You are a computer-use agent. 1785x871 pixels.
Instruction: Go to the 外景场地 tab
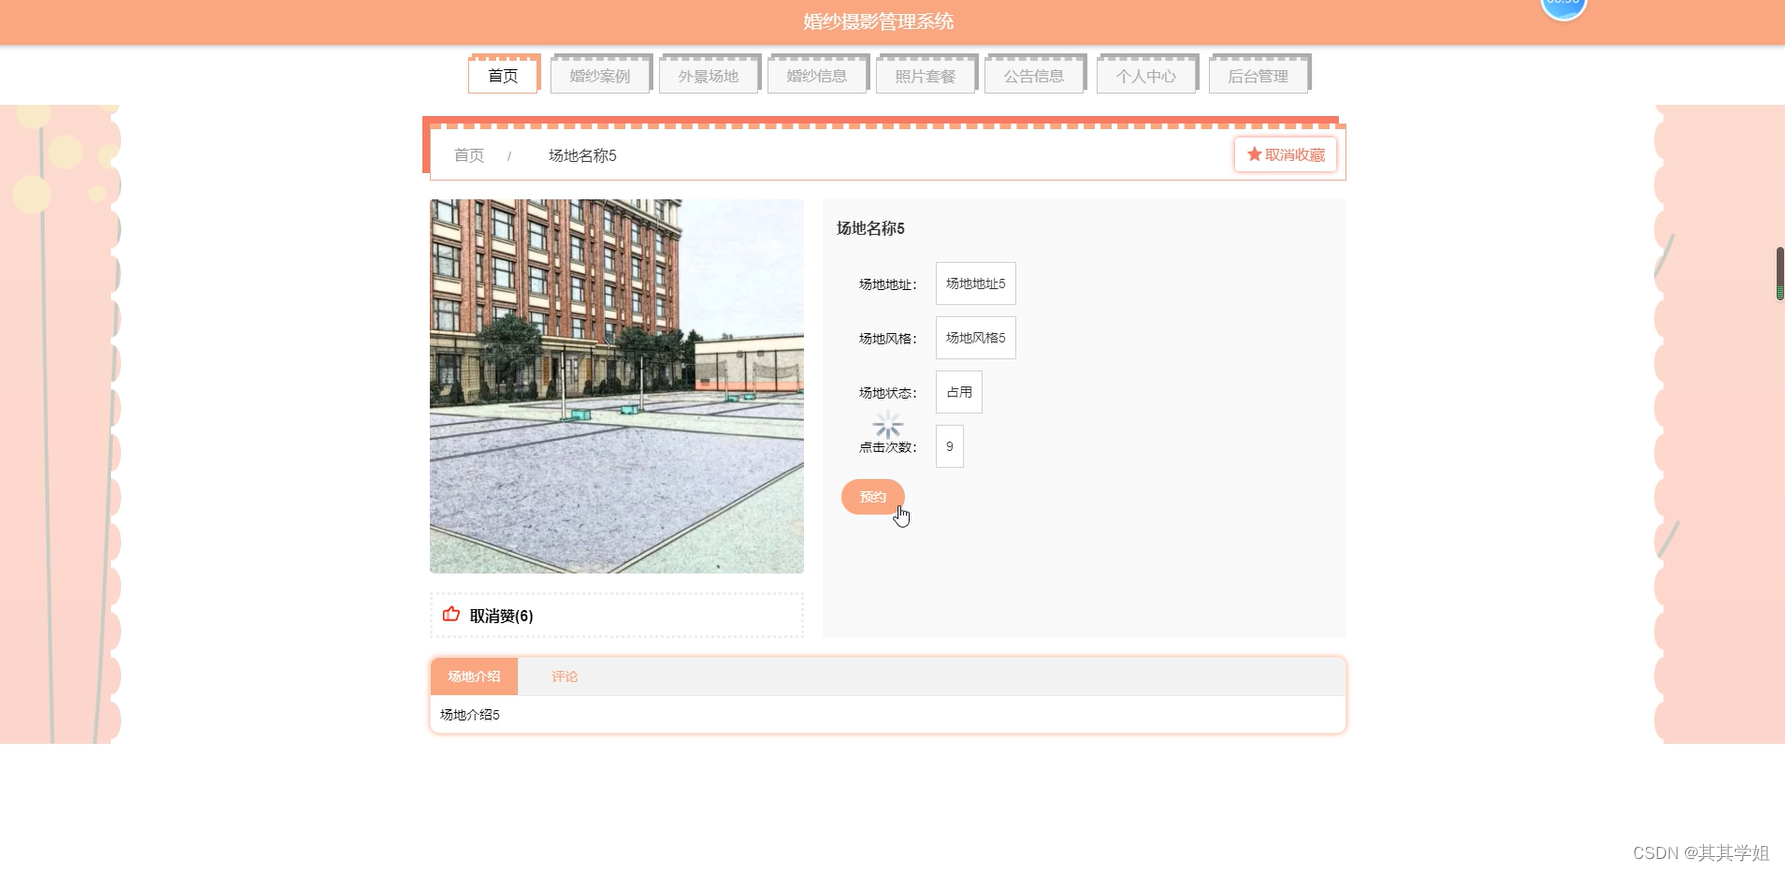[708, 76]
